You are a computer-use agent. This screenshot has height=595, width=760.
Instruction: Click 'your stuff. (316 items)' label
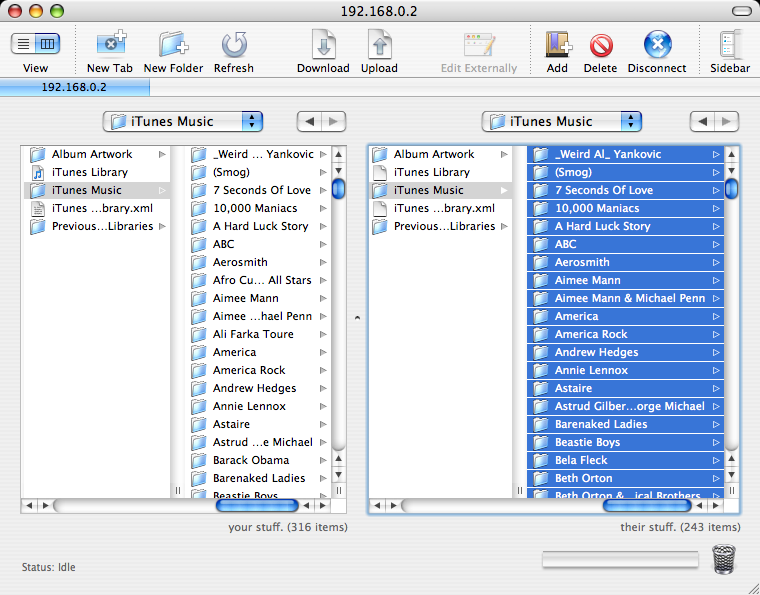pos(288,527)
